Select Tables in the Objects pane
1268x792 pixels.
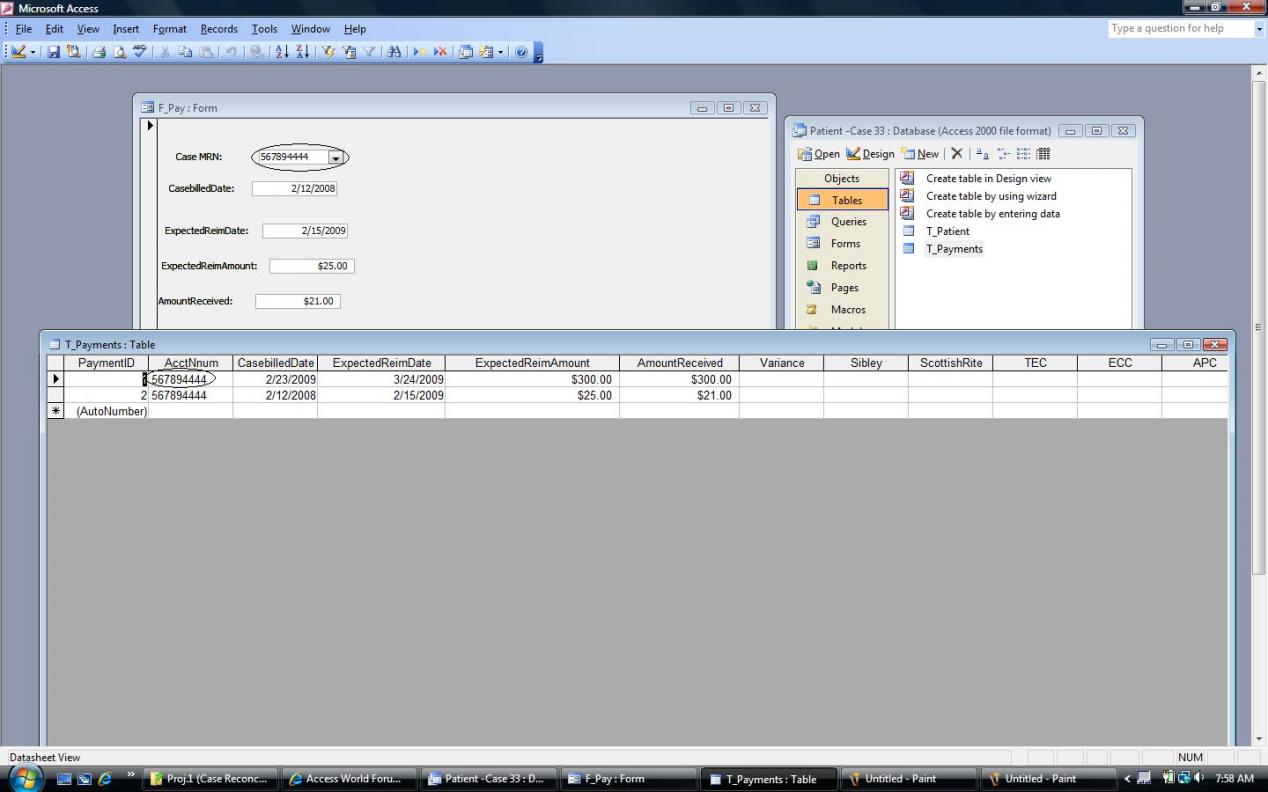842,200
